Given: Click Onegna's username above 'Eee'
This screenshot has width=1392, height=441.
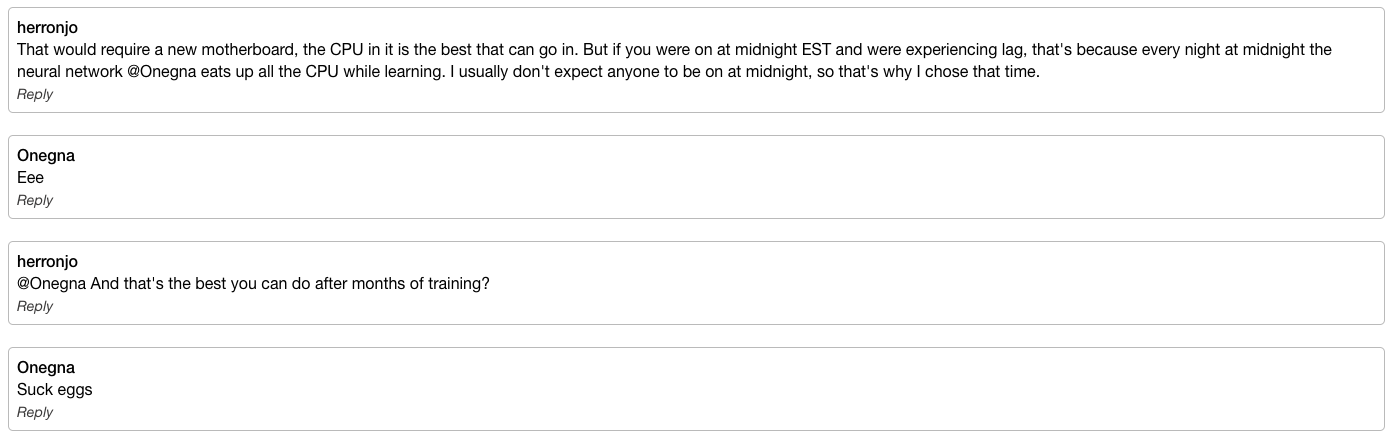Looking at the screenshot, I should point(46,156).
